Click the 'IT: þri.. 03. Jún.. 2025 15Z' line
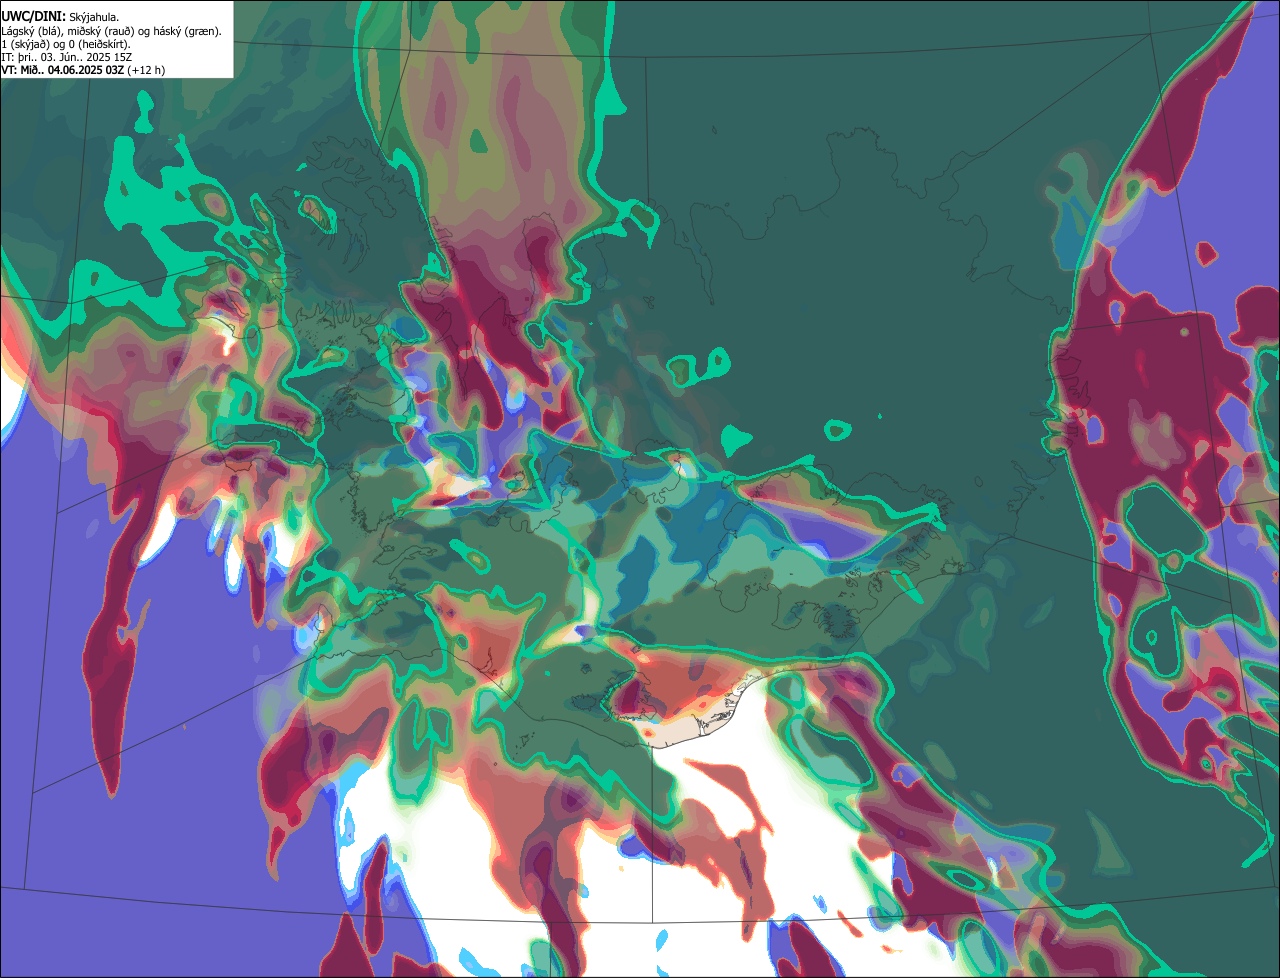 click(x=67, y=57)
